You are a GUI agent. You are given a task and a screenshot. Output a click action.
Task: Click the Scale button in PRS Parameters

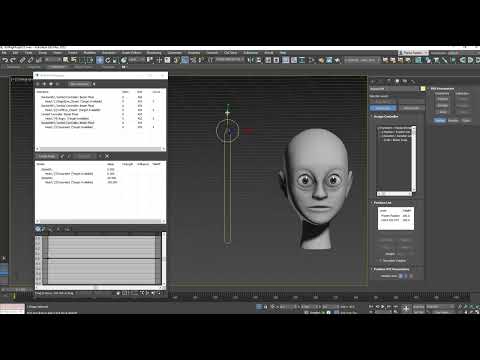click(x=466, y=120)
